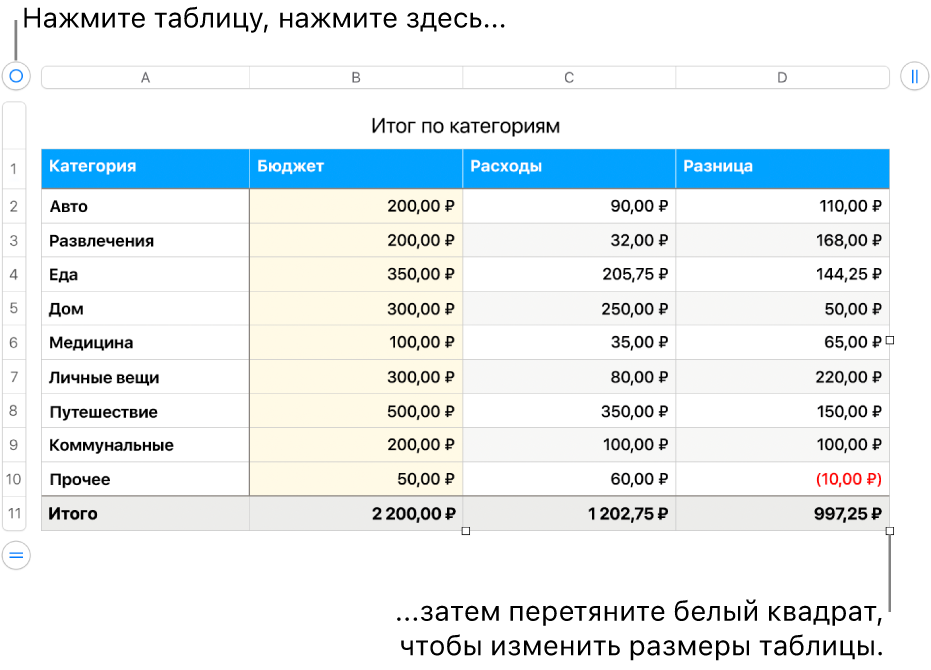The width and height of the screenshot is (931, 670).
Task: Click the 220,00 ₽ difference cell
Action: click(783, 377)
